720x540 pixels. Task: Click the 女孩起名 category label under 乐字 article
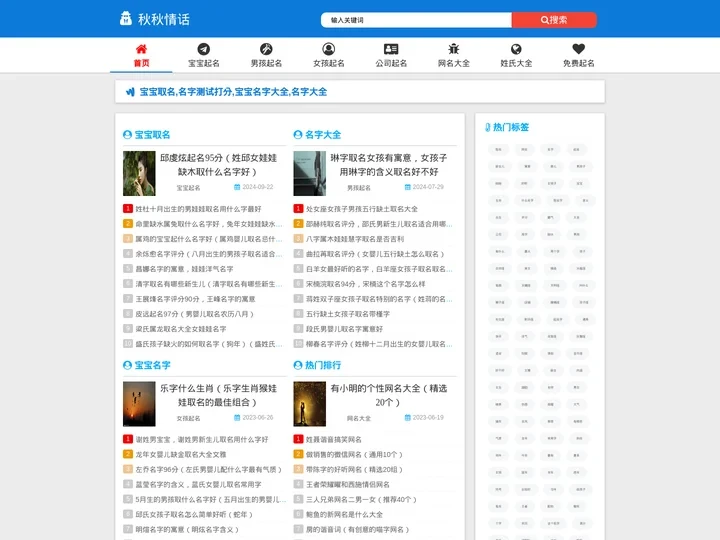188,418
